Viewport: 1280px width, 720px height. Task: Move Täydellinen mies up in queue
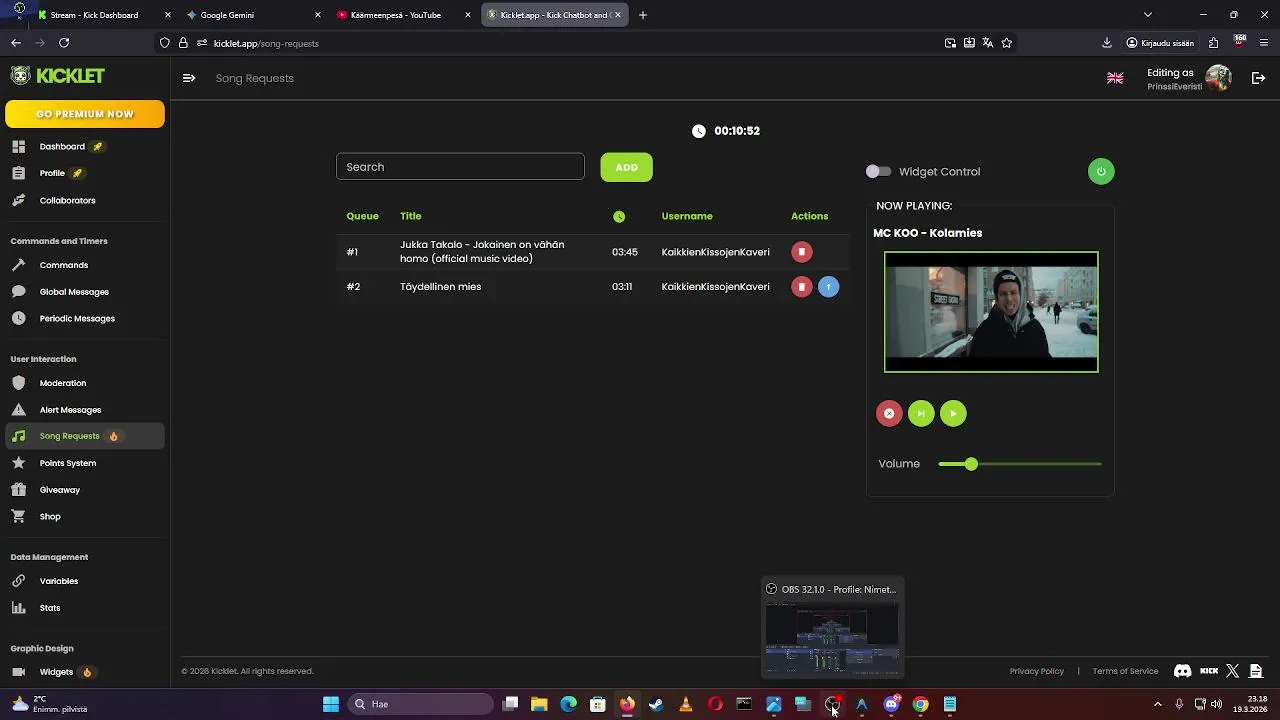click(828, 287)
